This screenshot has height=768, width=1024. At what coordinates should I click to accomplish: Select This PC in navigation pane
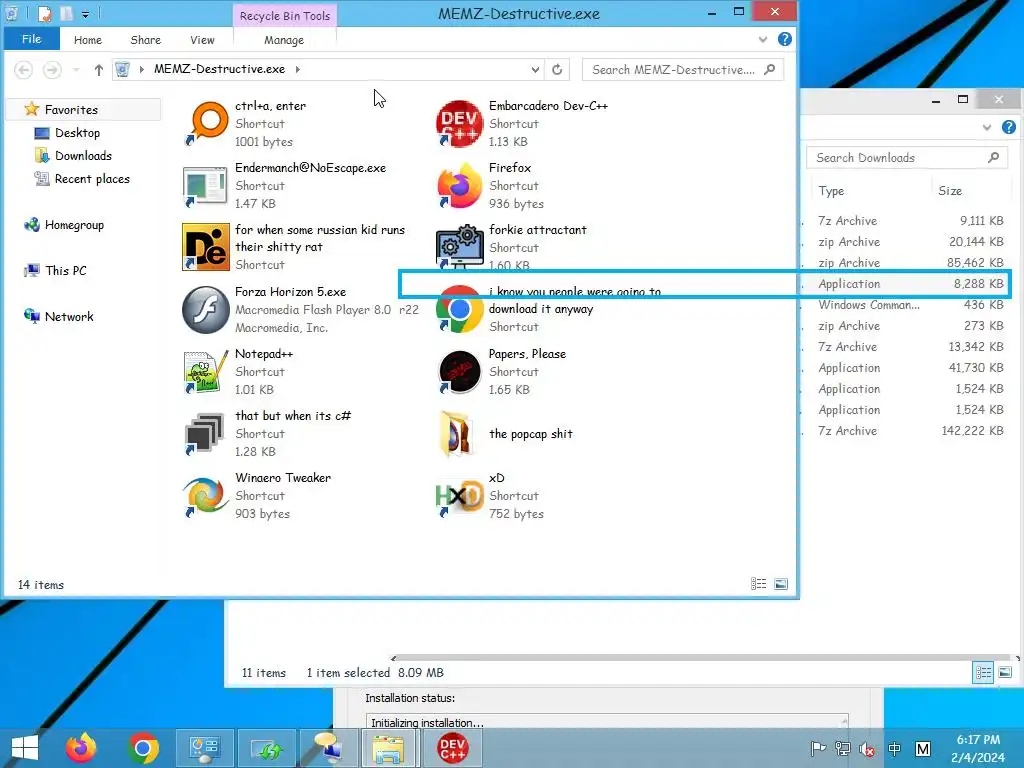click(x=65, y=270)
